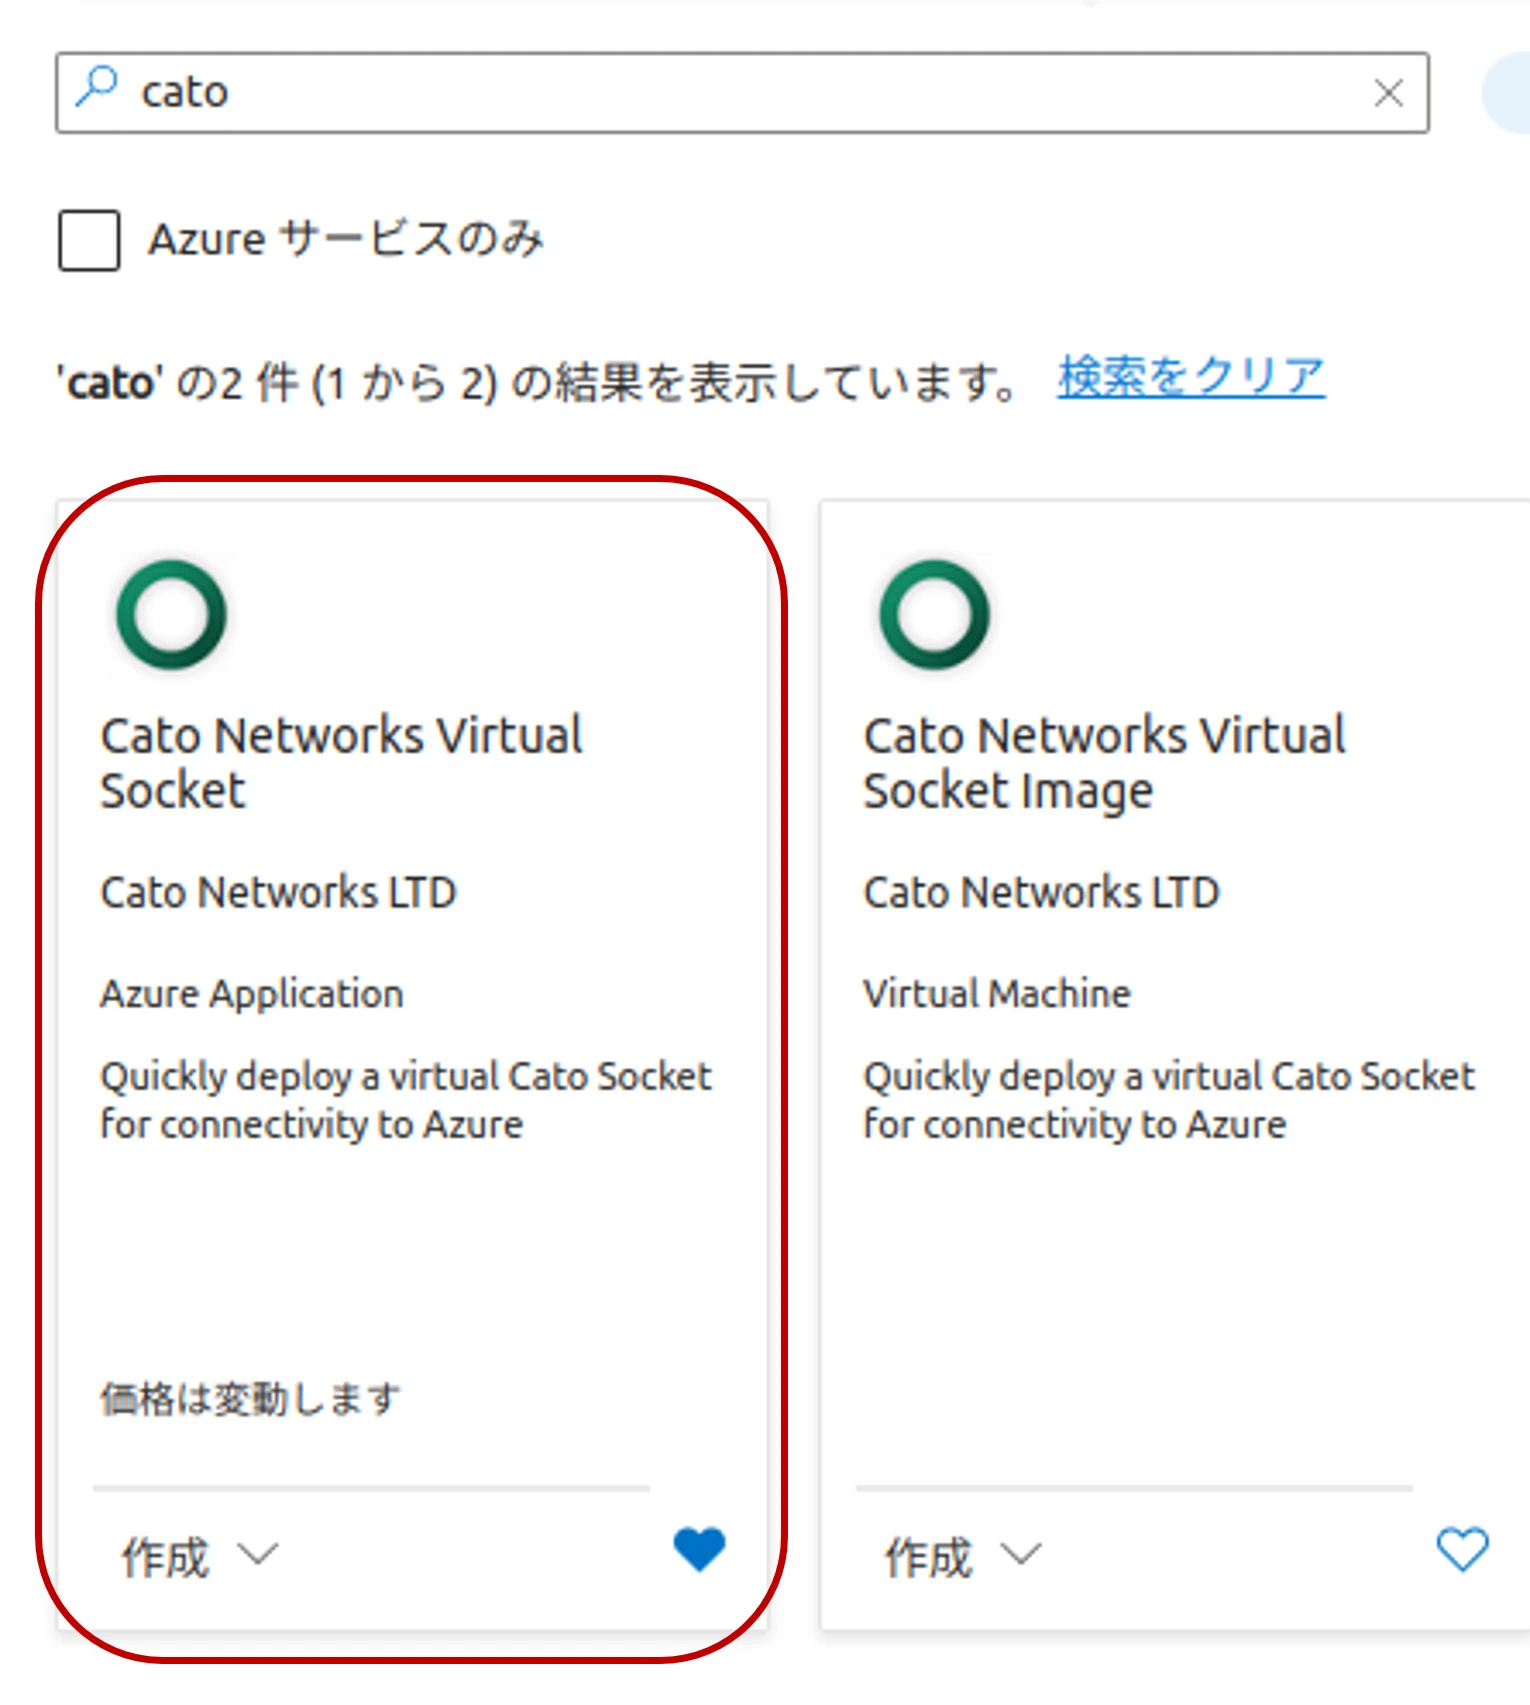
Task: Enable the Azure サービスのみ checkbox
Action: click(x=89, y=240)
